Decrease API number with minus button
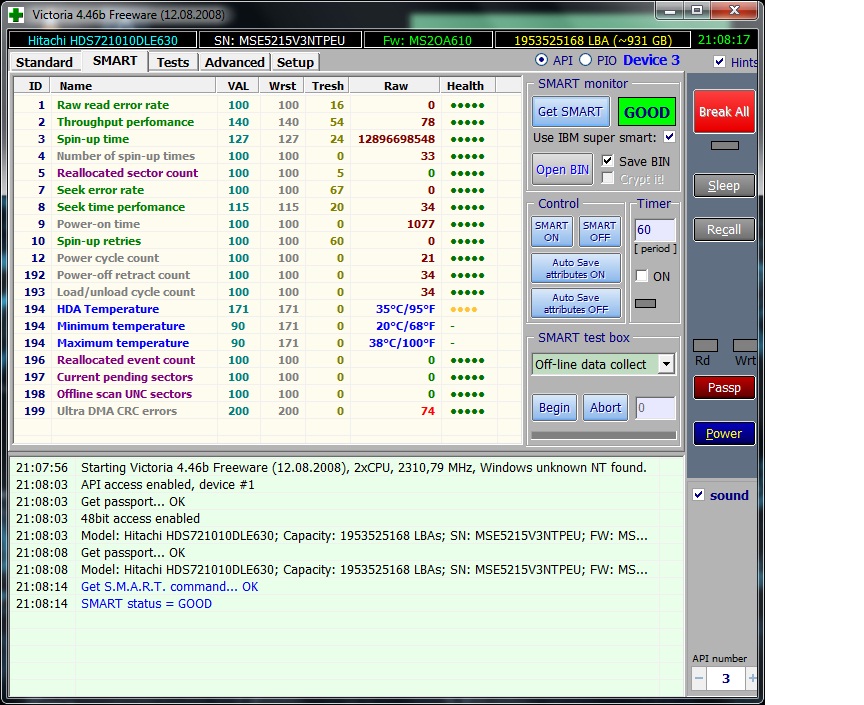Viewport: 864px width, 705px height. pos(699,678)
